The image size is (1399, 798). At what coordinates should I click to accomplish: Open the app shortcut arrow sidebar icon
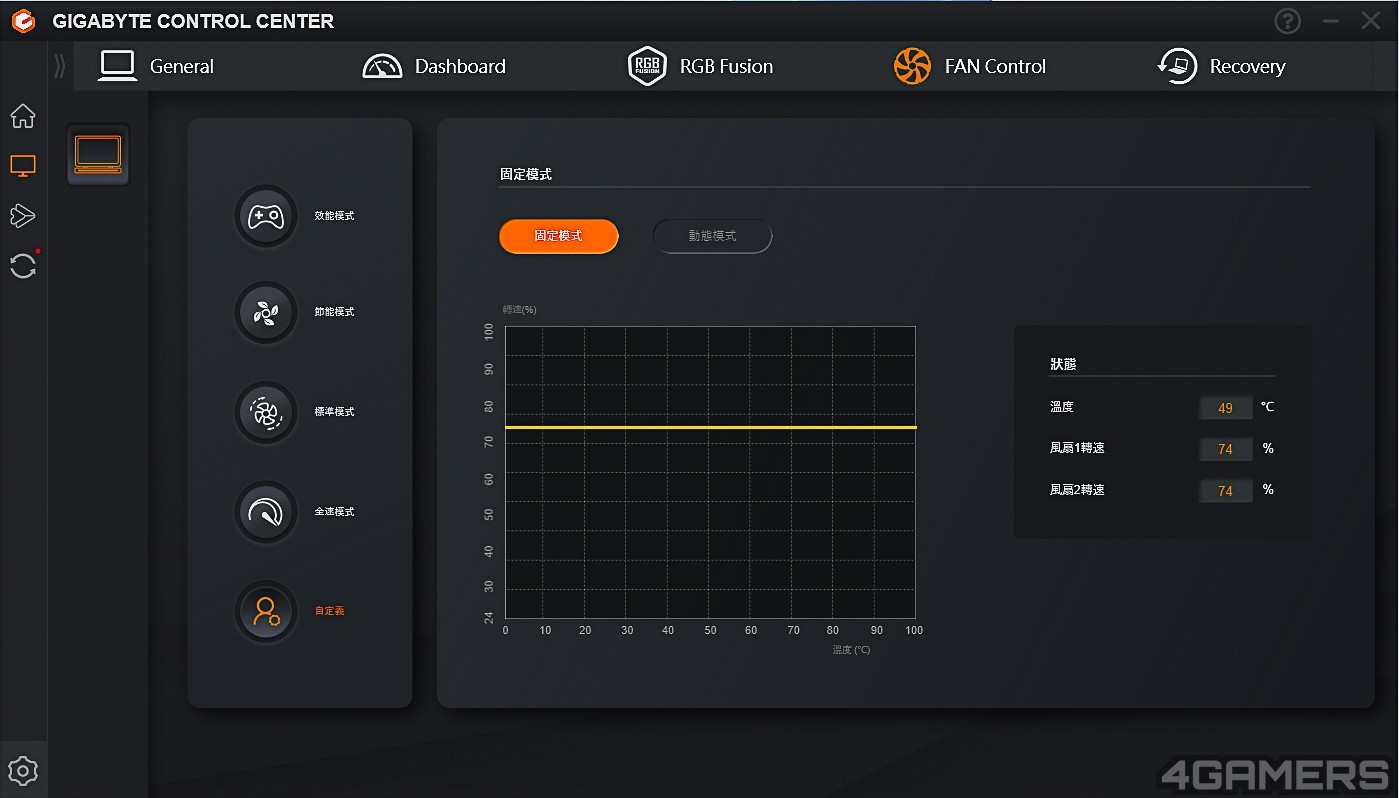(23, 216)
